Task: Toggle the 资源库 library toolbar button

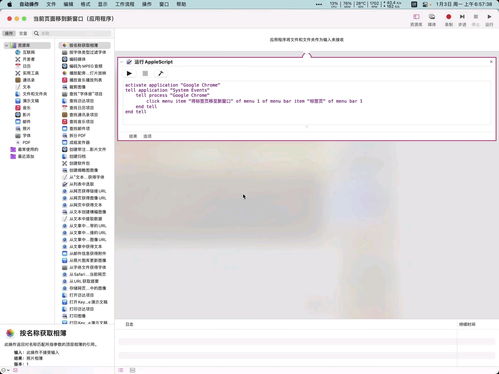Action: coord(416,19)
